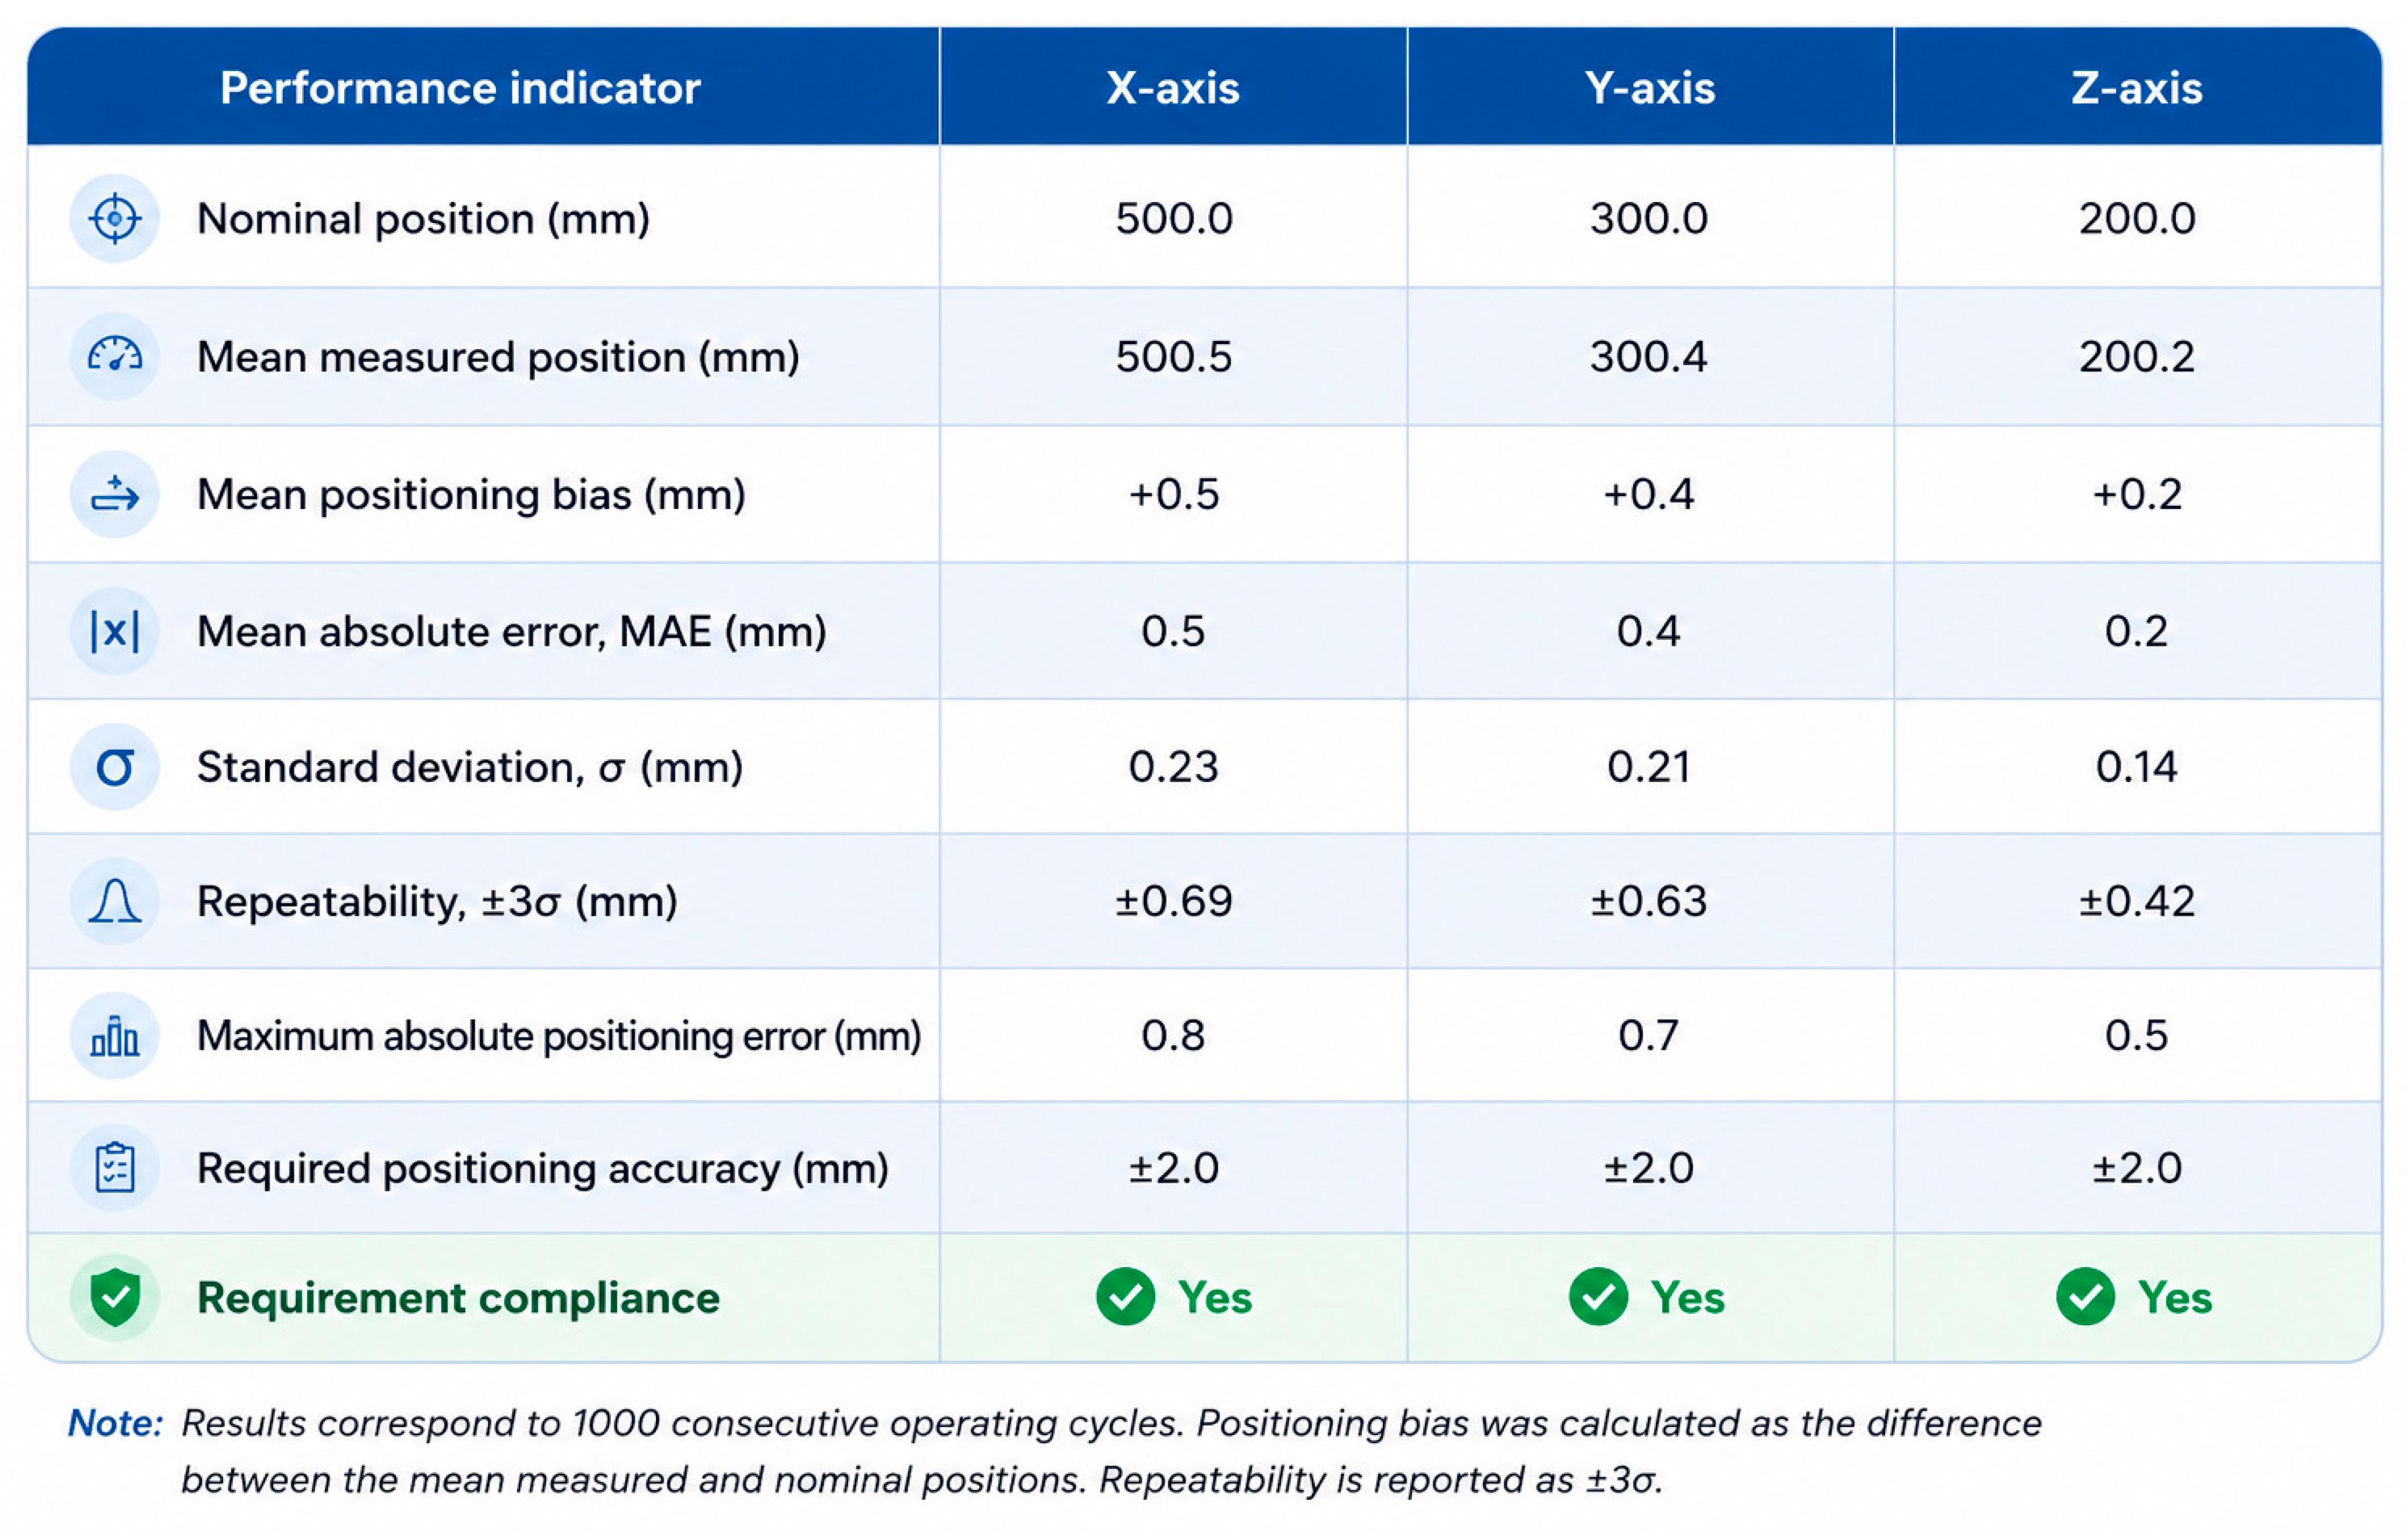Click the Z-axis green compliance checkmark
This screenshot has width=2408, height=1534.
(2085, 1297)
